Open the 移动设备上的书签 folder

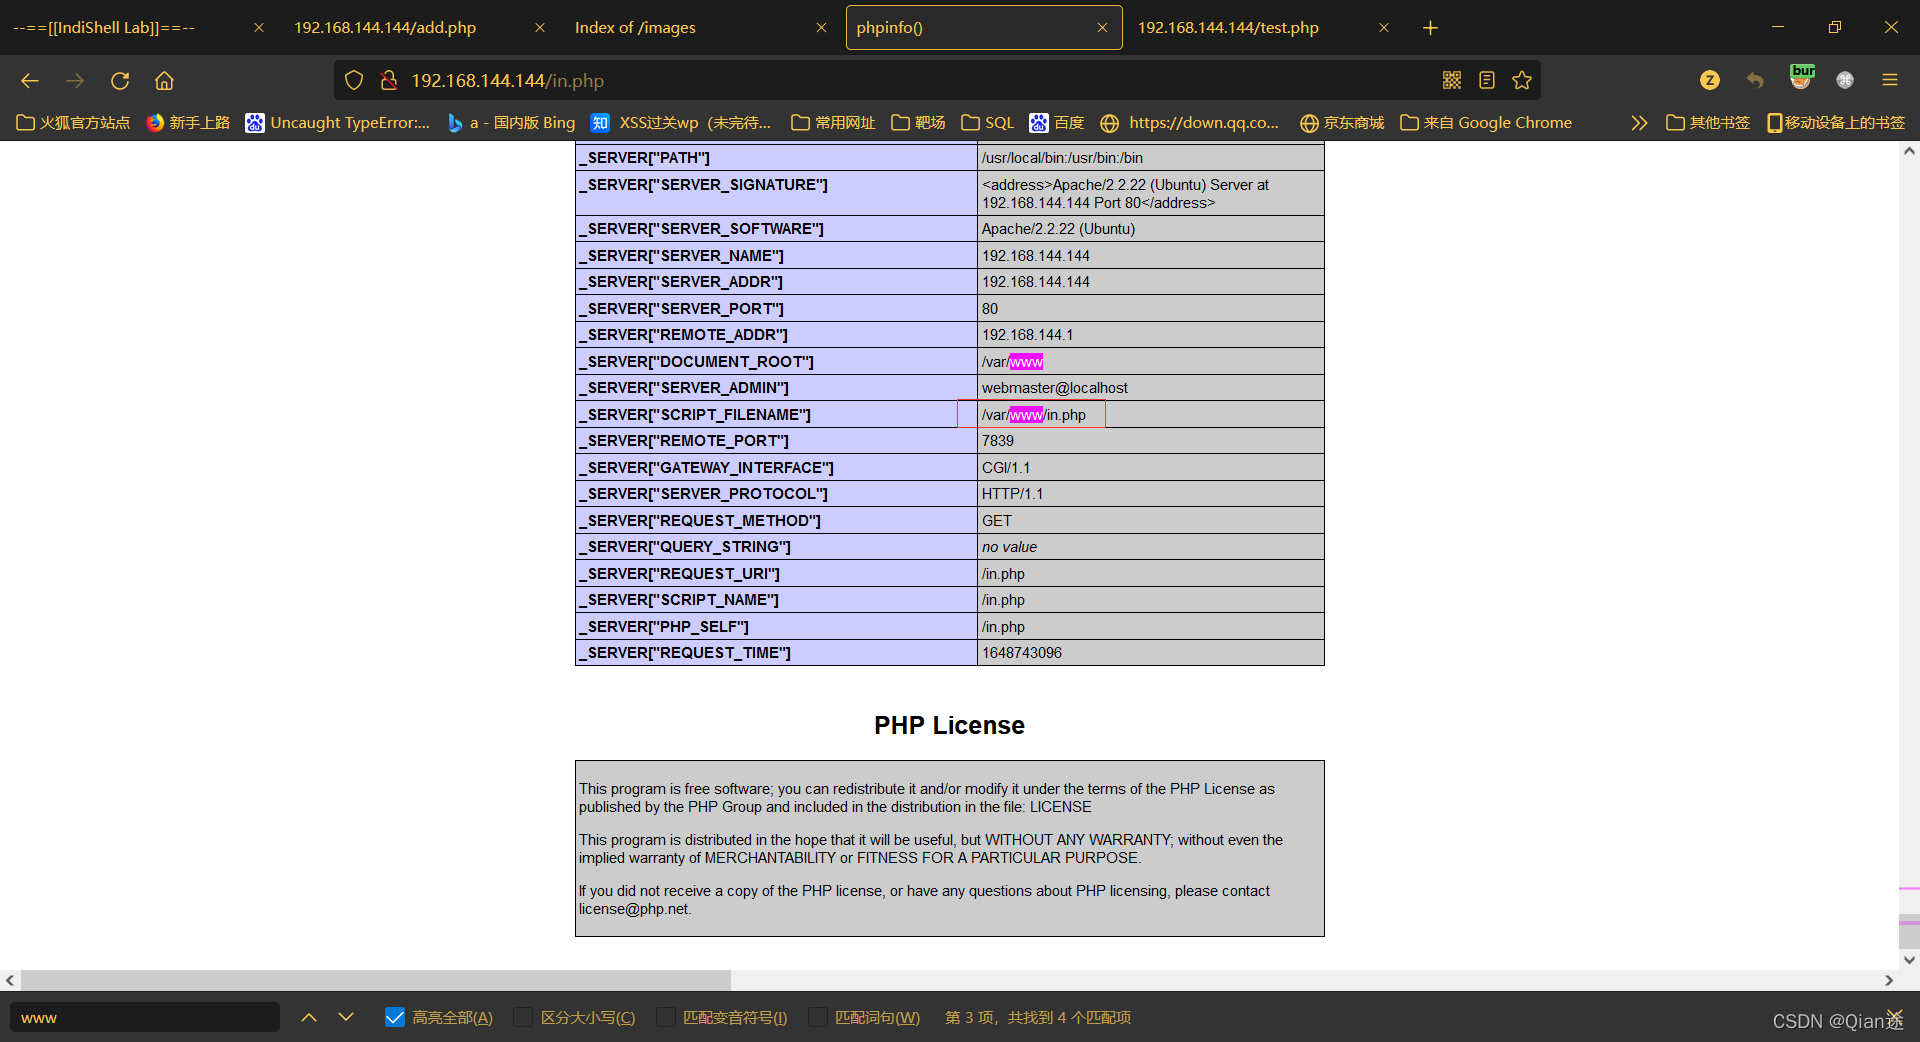[x=1836, y=123]
